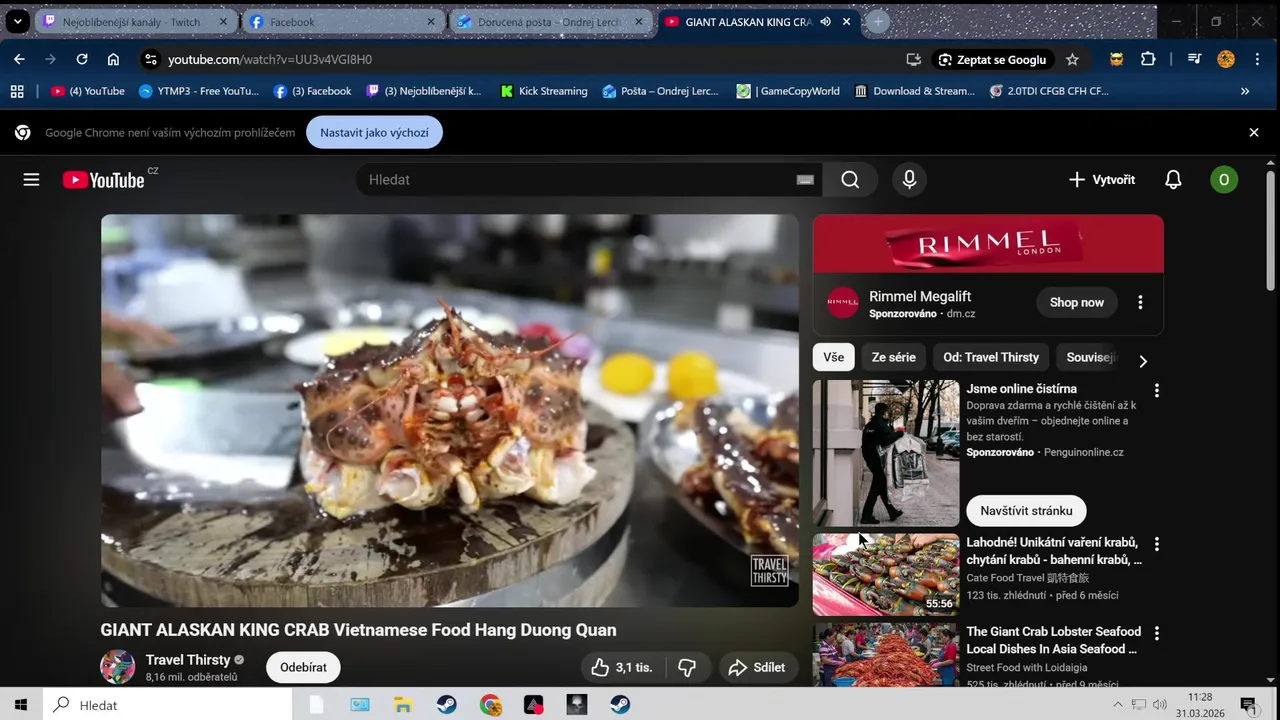Mute the YouTube tab's audio icon
The width and height of the screenshot is (1280, 720).
[x=825, y=22]
